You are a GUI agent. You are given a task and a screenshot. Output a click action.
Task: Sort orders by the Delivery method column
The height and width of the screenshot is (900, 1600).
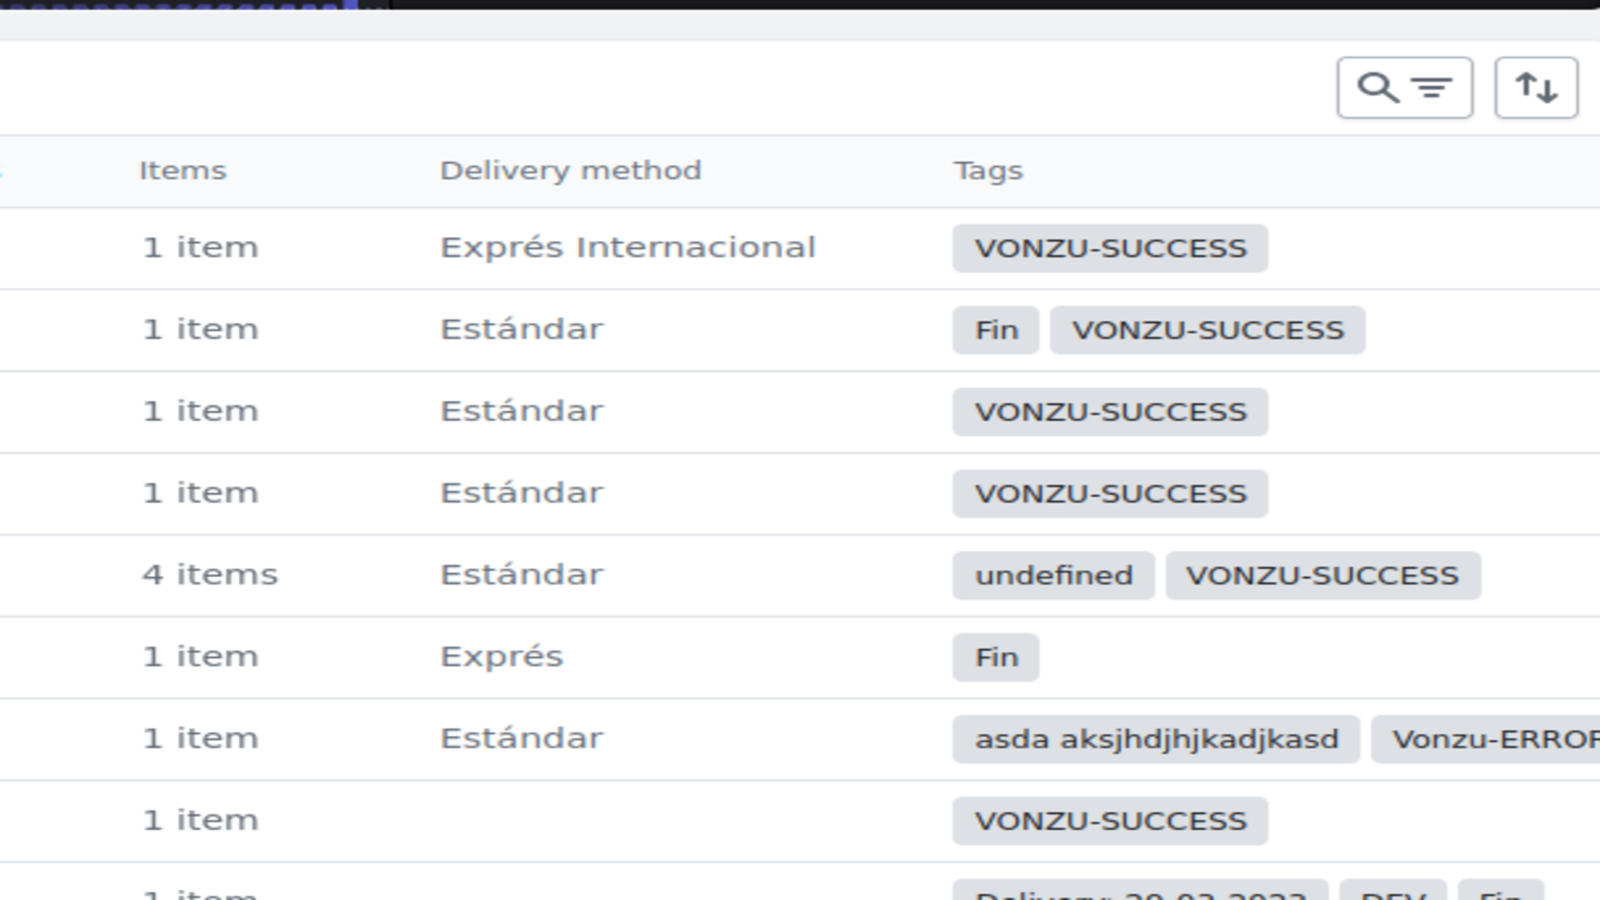pyautogui.click(x=571, y=170)
